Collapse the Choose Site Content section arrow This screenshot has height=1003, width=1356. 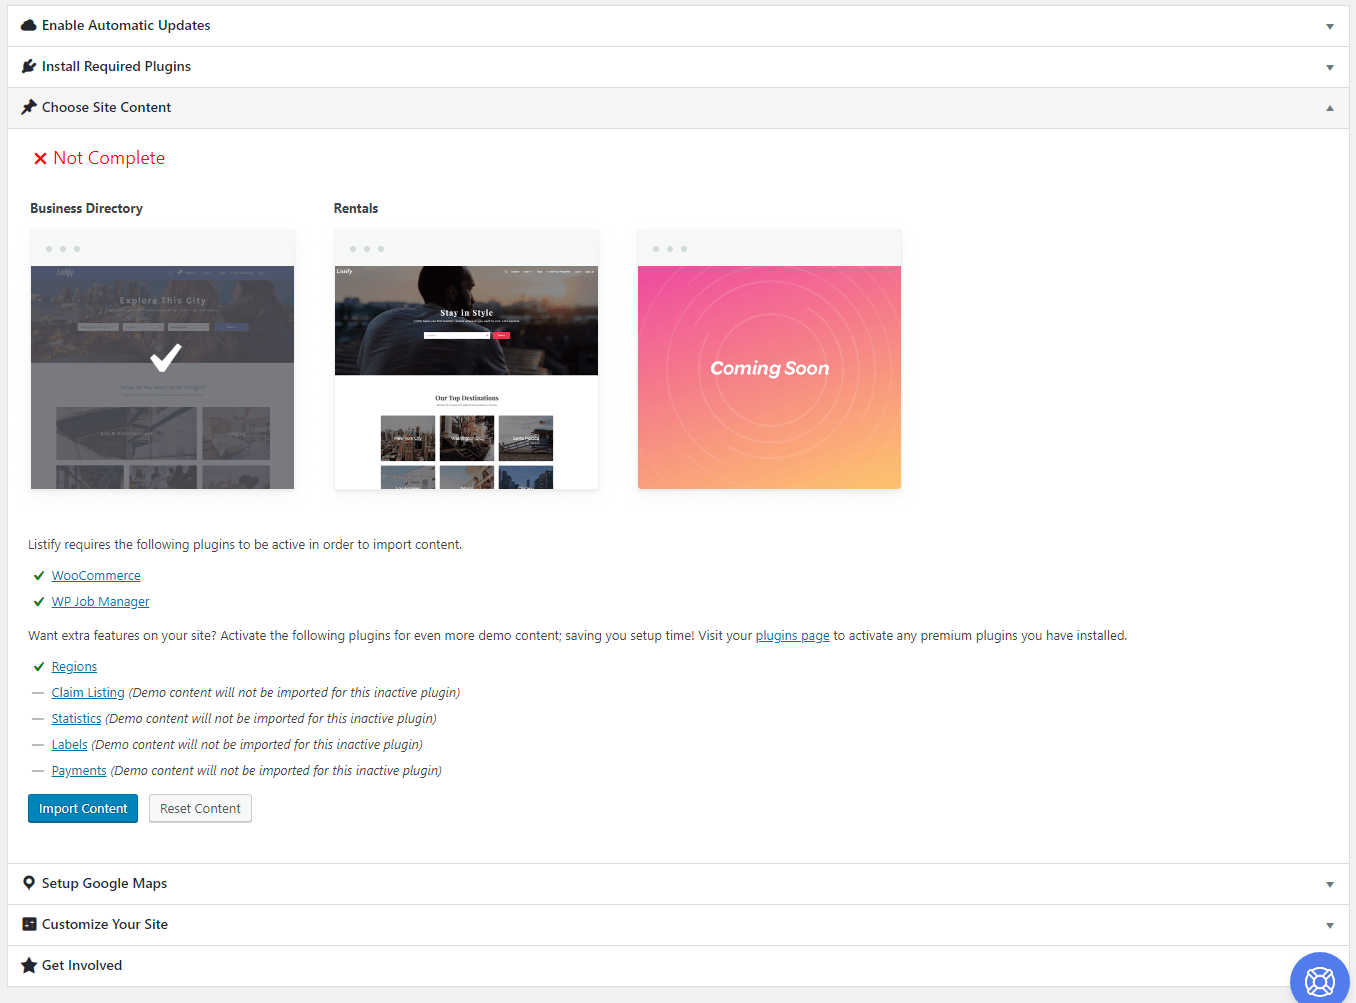[x=1329, y=108]
